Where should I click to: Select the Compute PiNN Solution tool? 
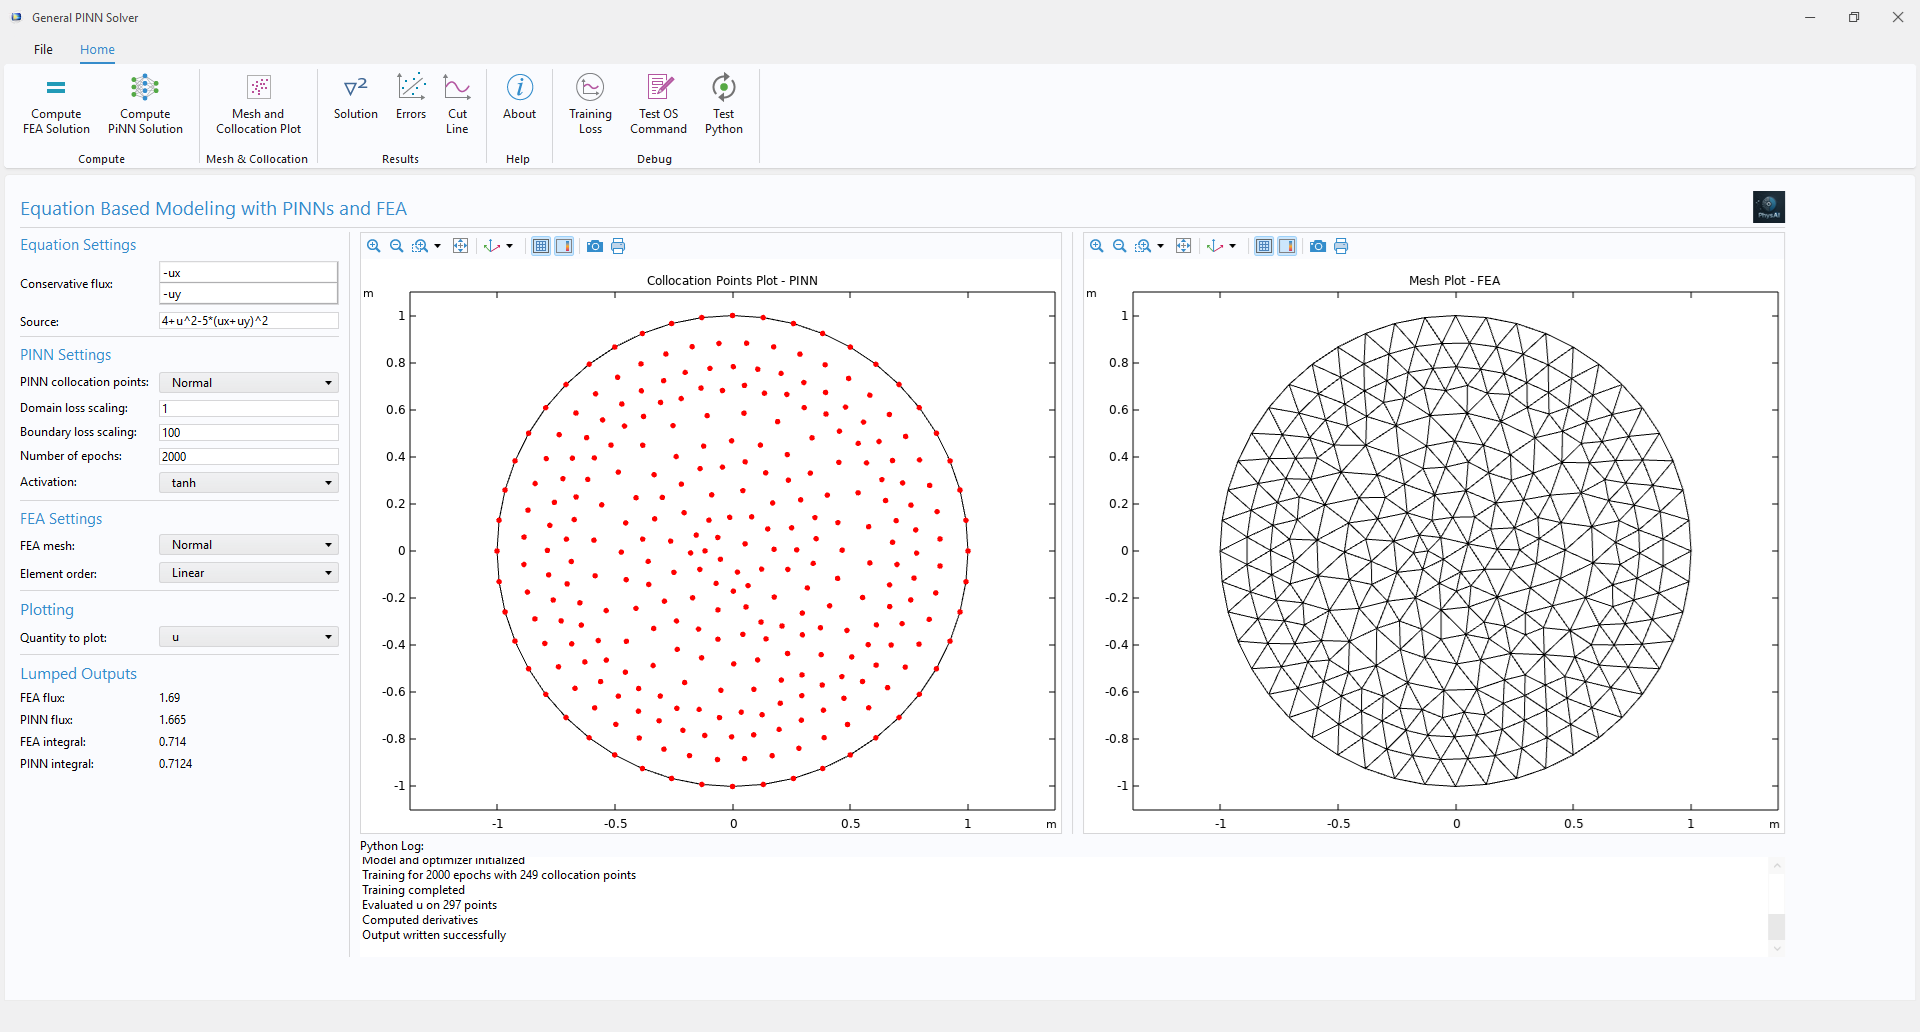[144, 104]
